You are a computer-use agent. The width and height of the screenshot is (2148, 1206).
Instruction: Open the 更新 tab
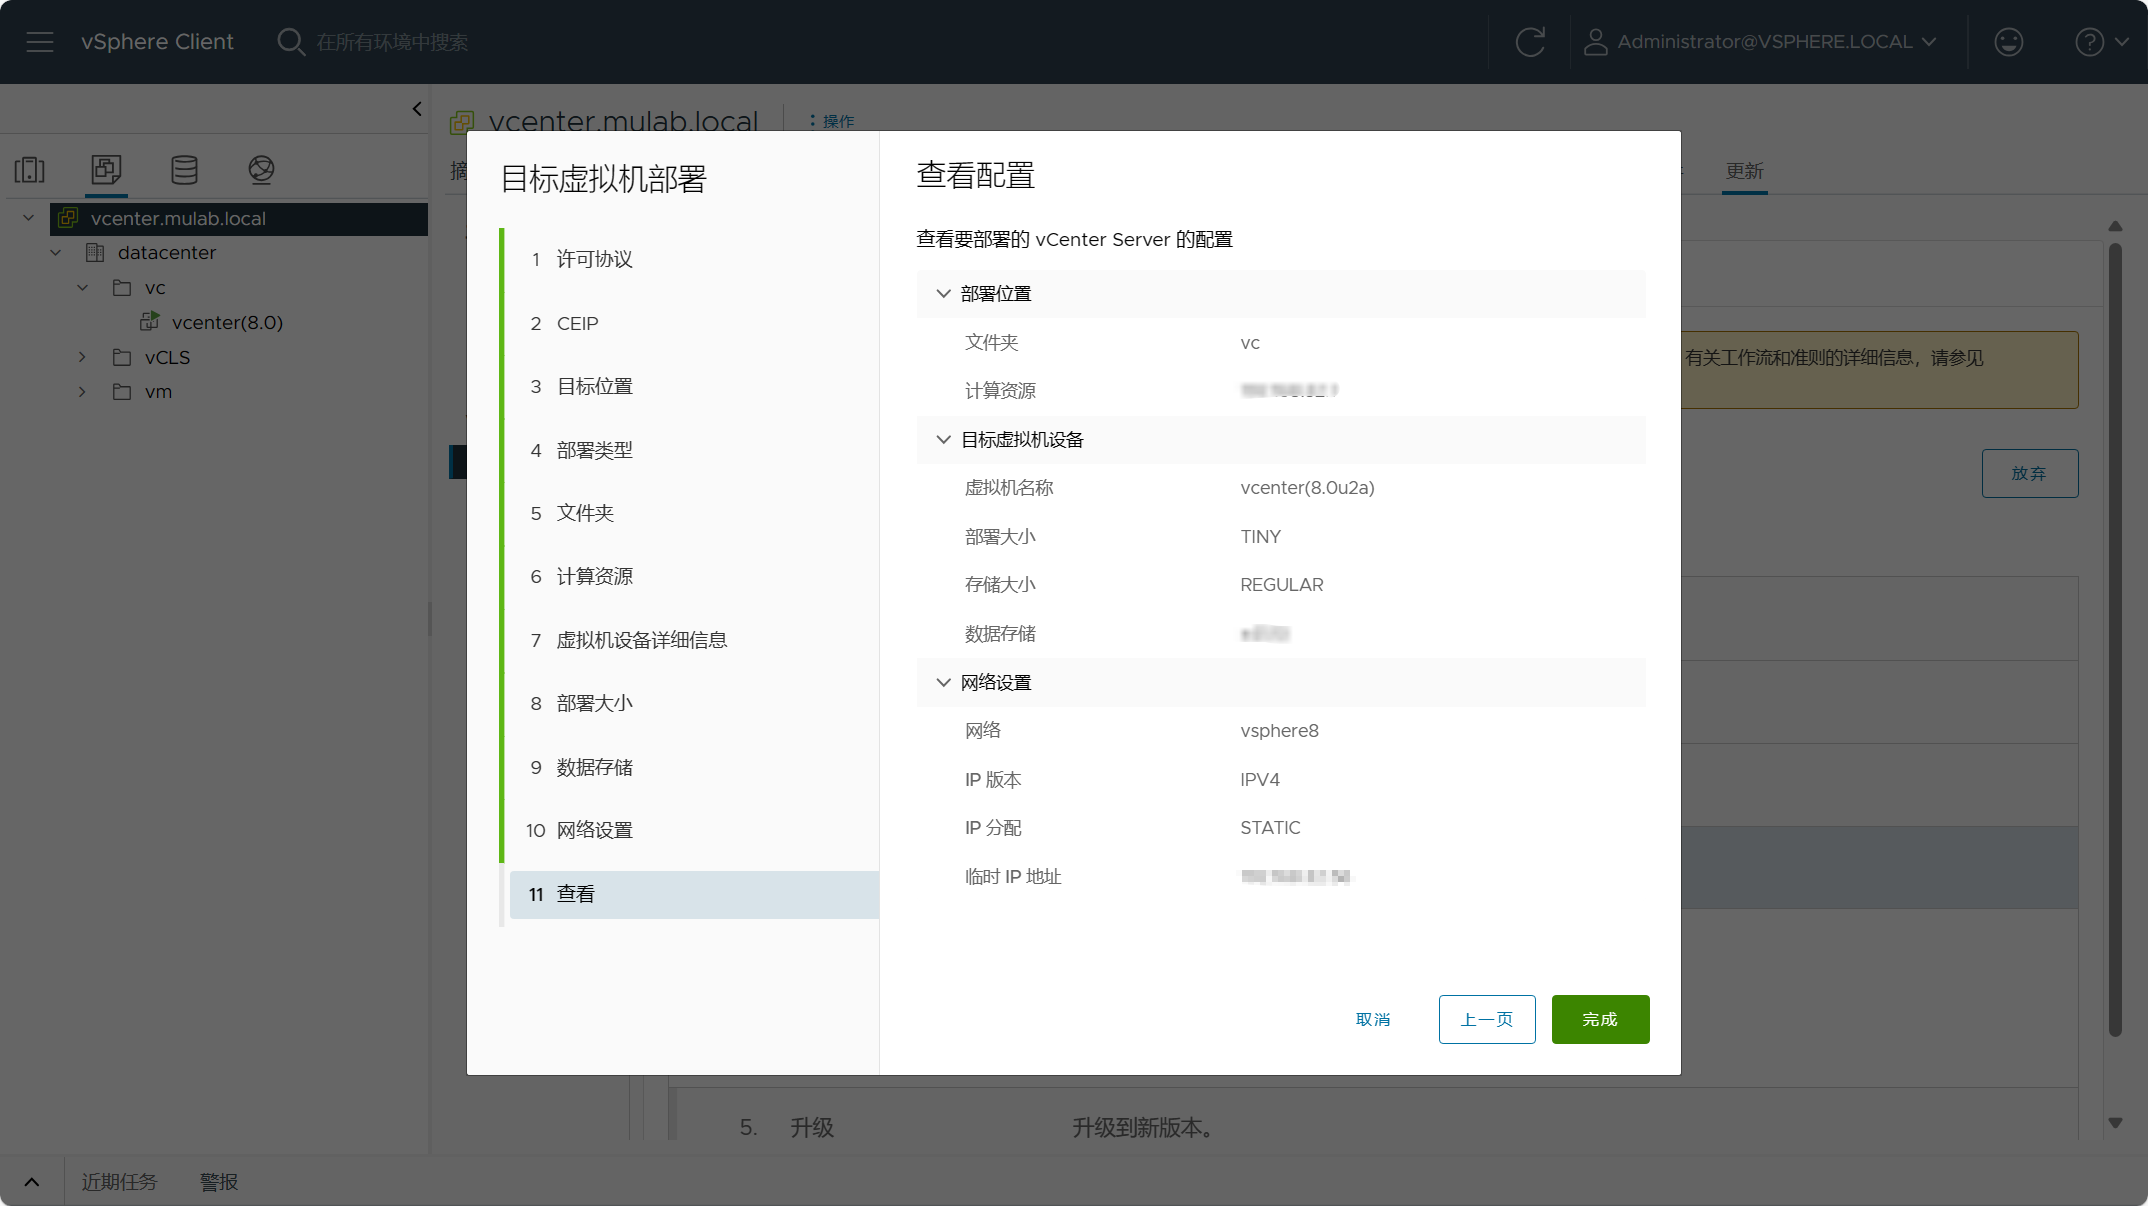tap(1744, 171)
